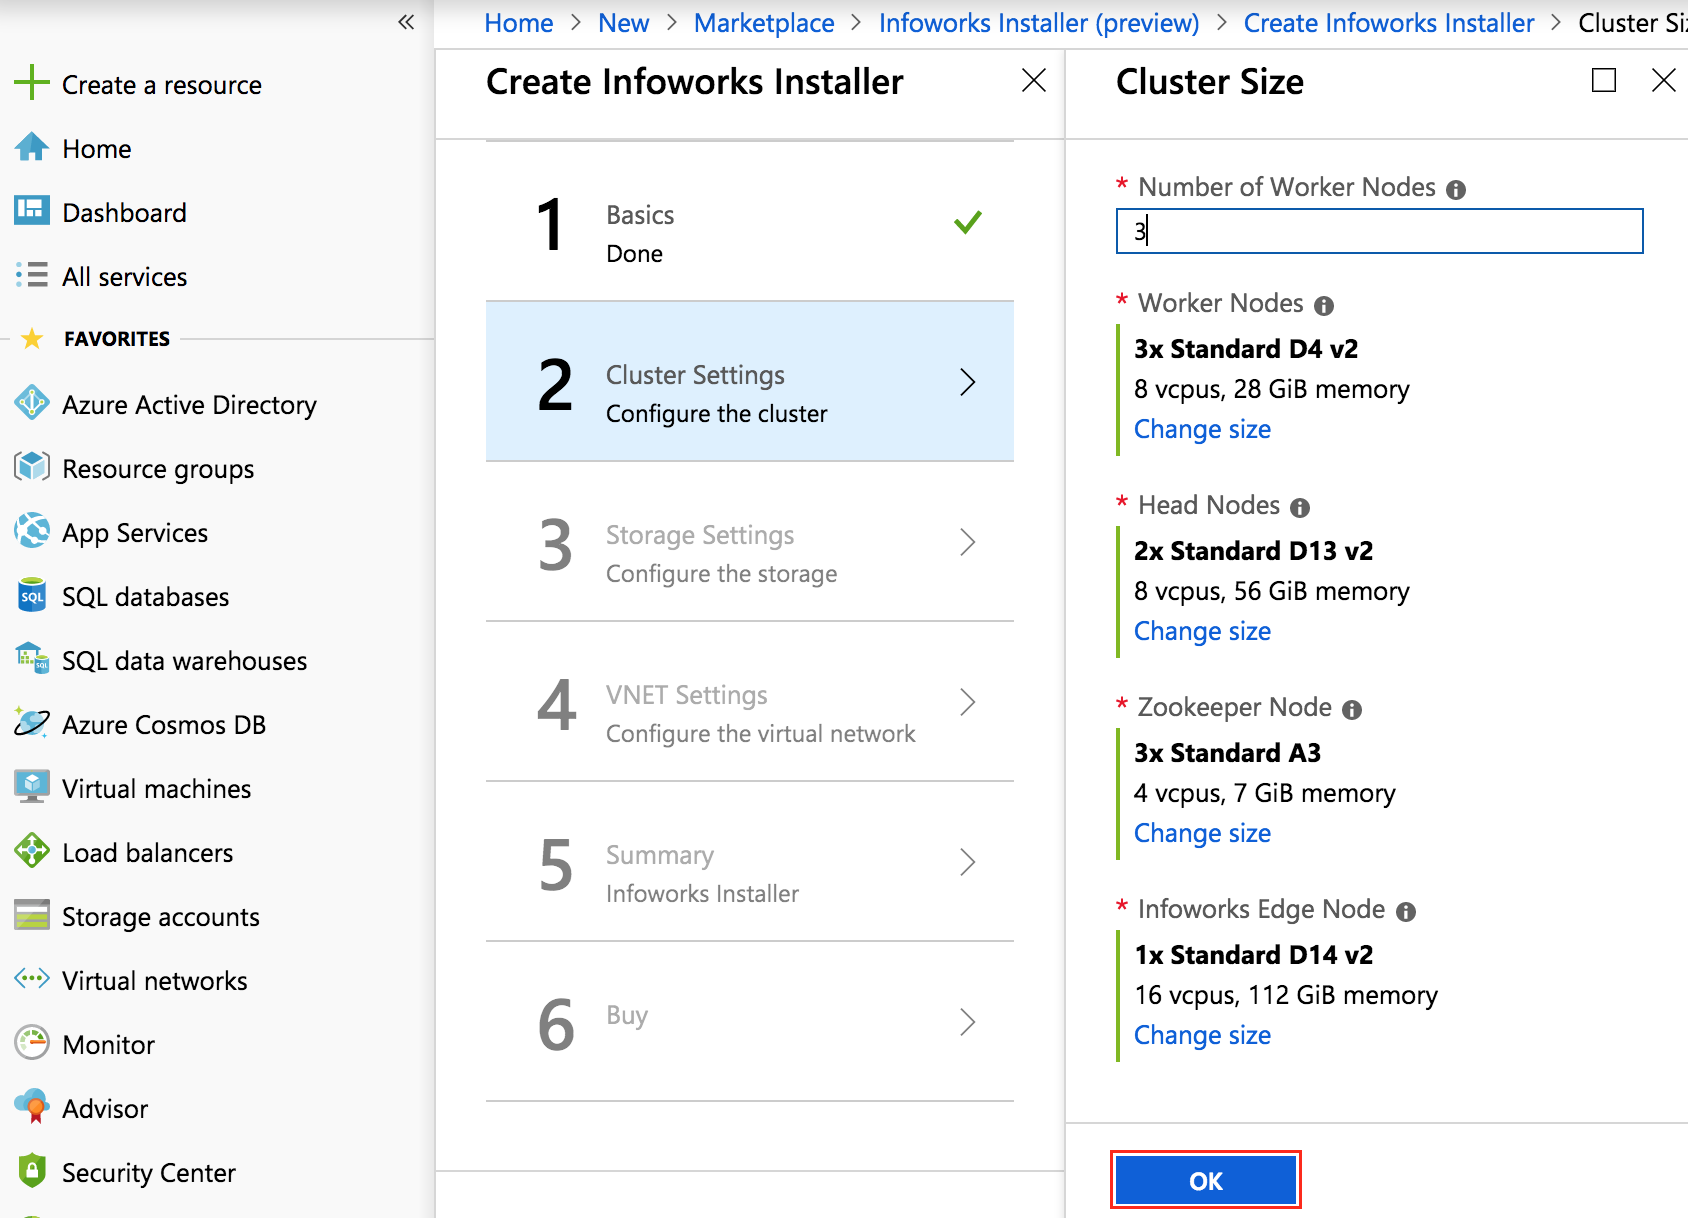Open step 3 Storage Settings
The width and height of the screenshot is (1688, 1218).
[x=750, y=541]
